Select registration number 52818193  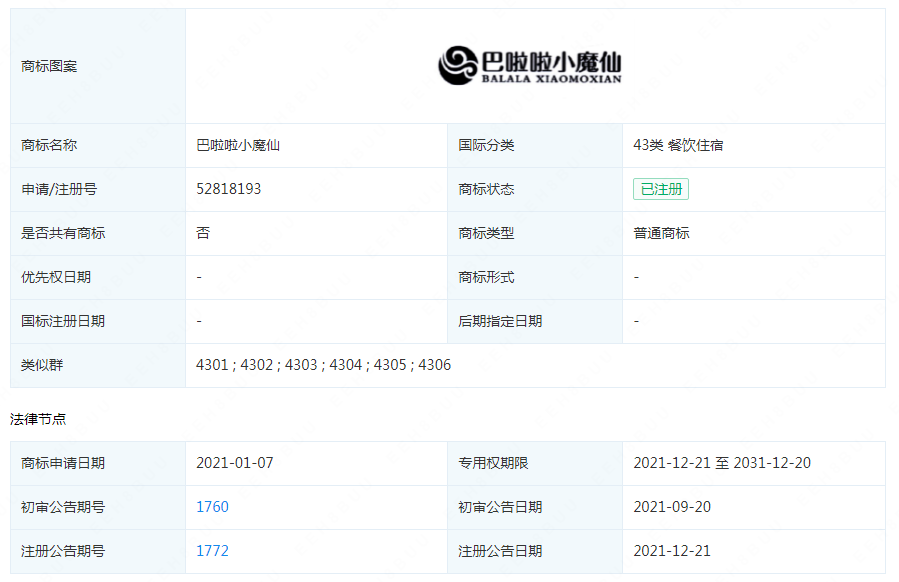click(x=229, y=189)
